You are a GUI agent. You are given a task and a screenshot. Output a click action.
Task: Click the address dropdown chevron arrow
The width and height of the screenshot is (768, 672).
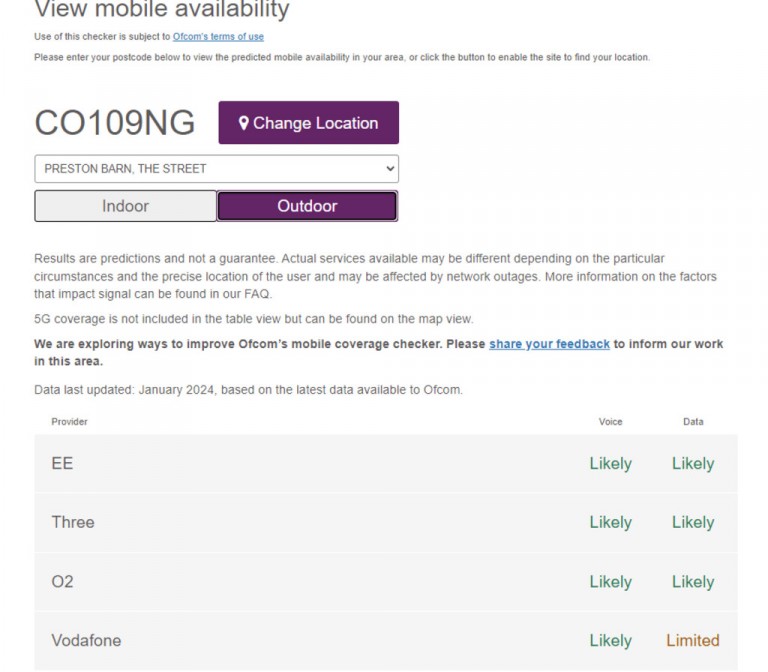[389, 168]
